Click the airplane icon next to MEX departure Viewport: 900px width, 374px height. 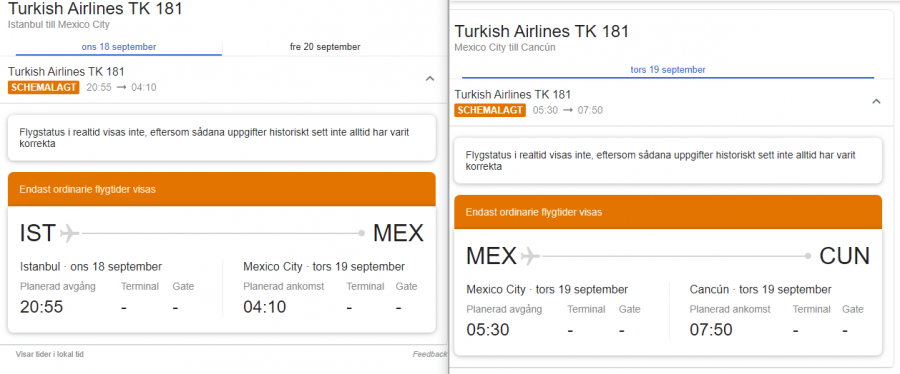tap(530, 256)
